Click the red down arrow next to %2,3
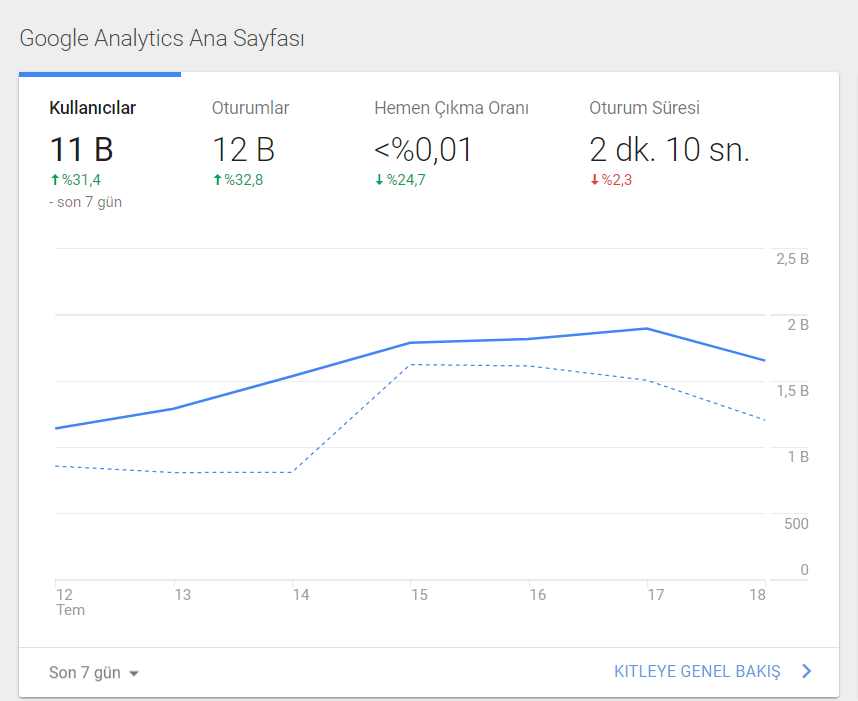 595,179
